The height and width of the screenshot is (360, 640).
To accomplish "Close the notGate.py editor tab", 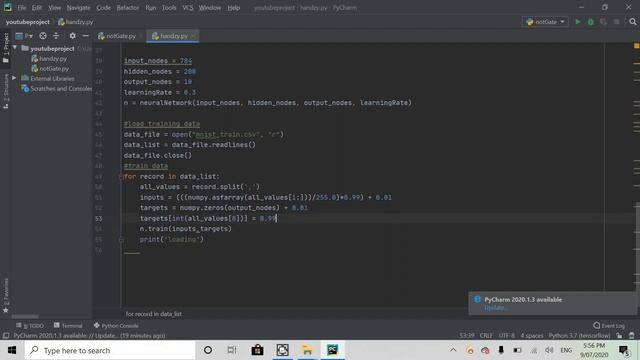I will pos(141,36).
